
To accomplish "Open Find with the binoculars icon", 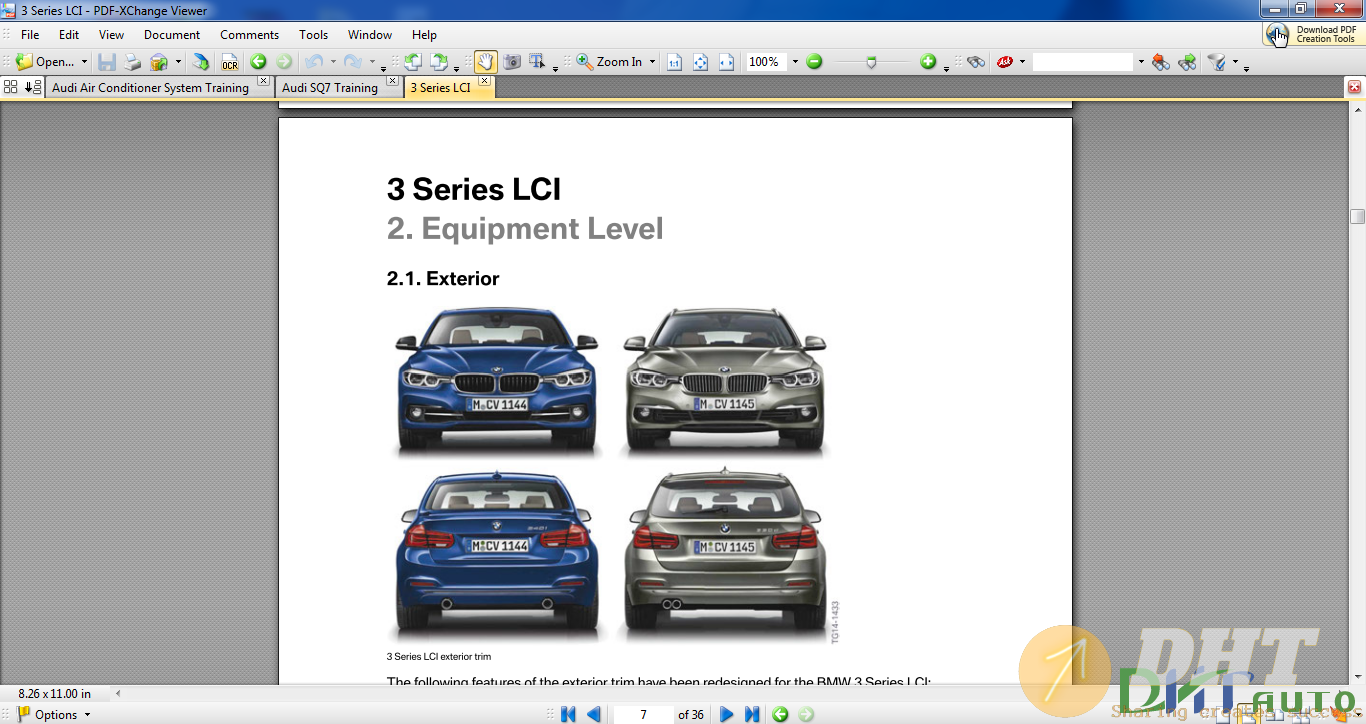I will [x=976, y=62].
